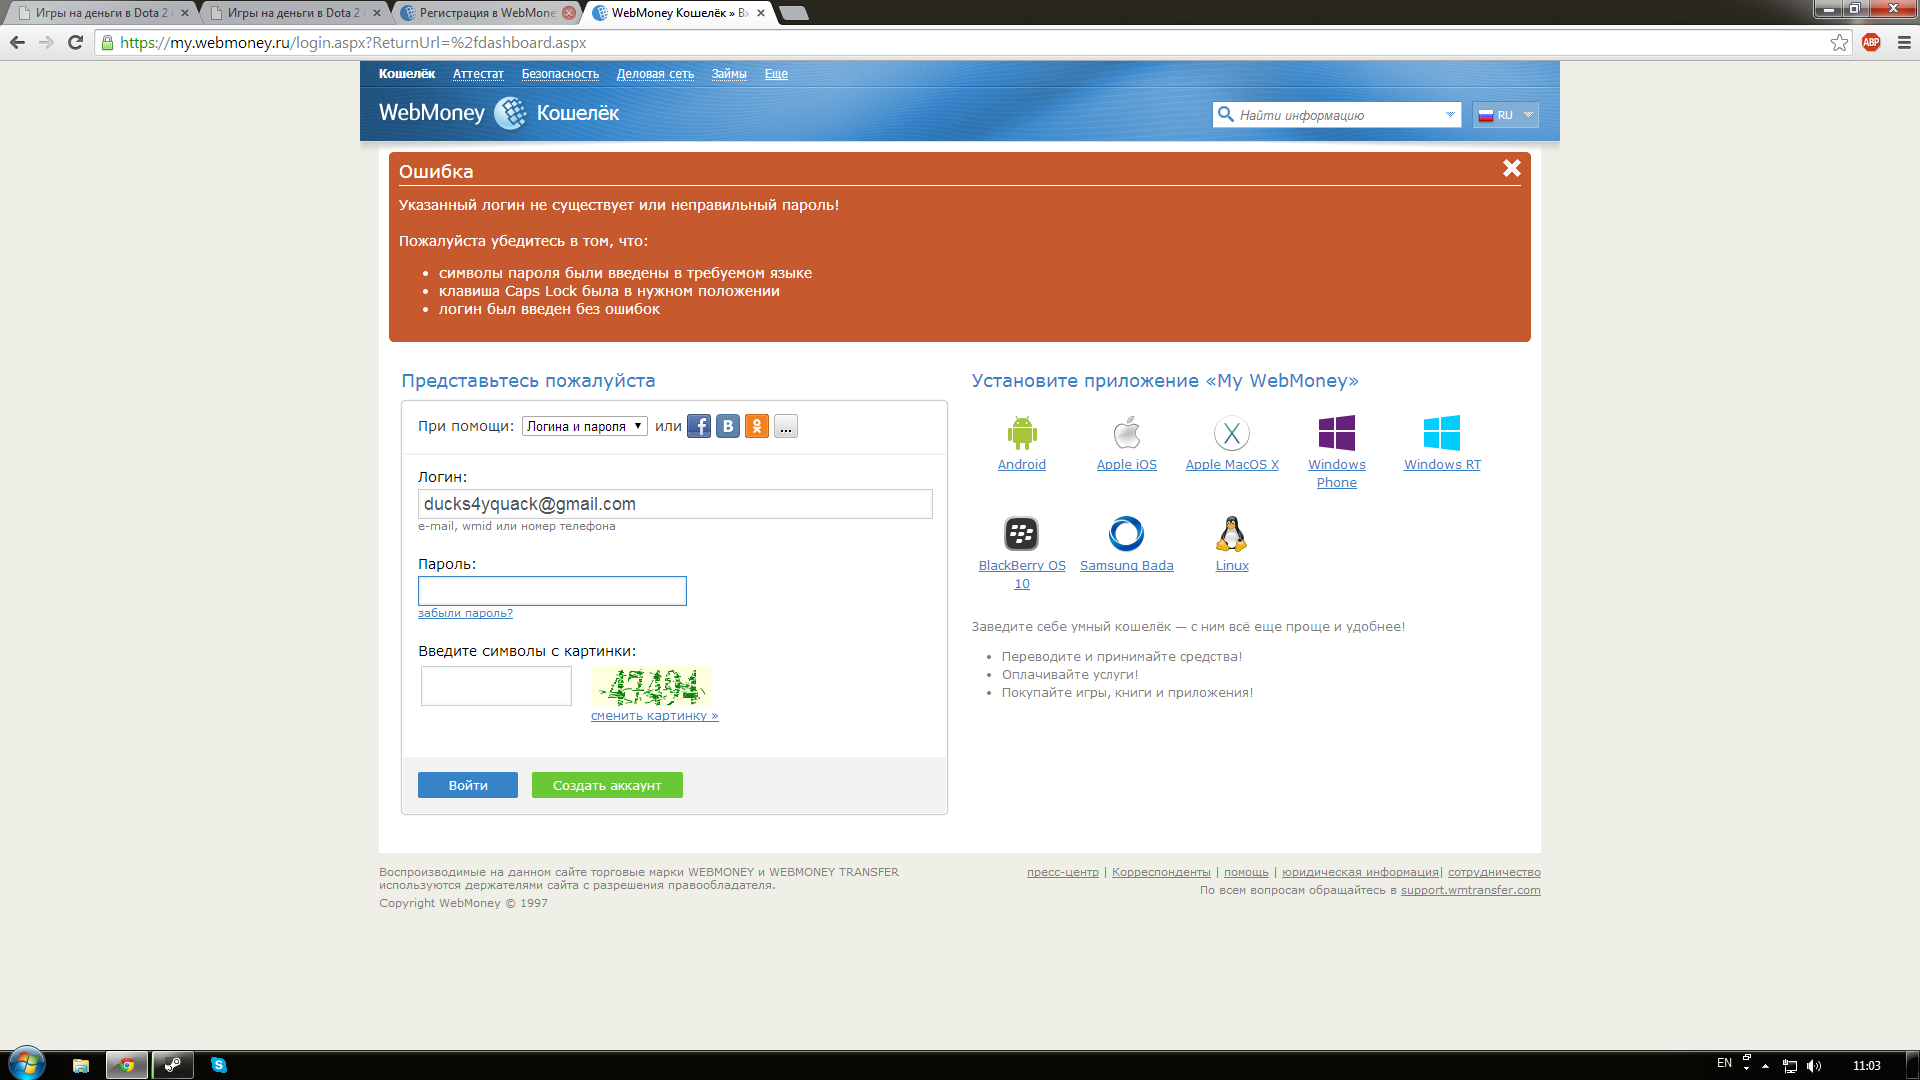Expand the login method dropdown
This screenshot has height=1080, width=1920.
tap(584, 426)
